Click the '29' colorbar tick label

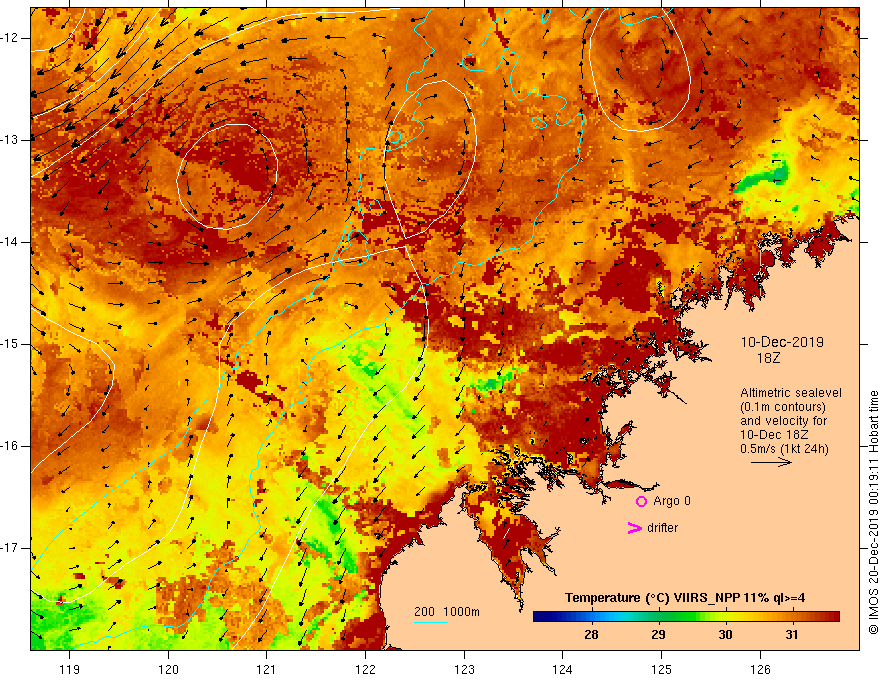(x=658, y=635)
